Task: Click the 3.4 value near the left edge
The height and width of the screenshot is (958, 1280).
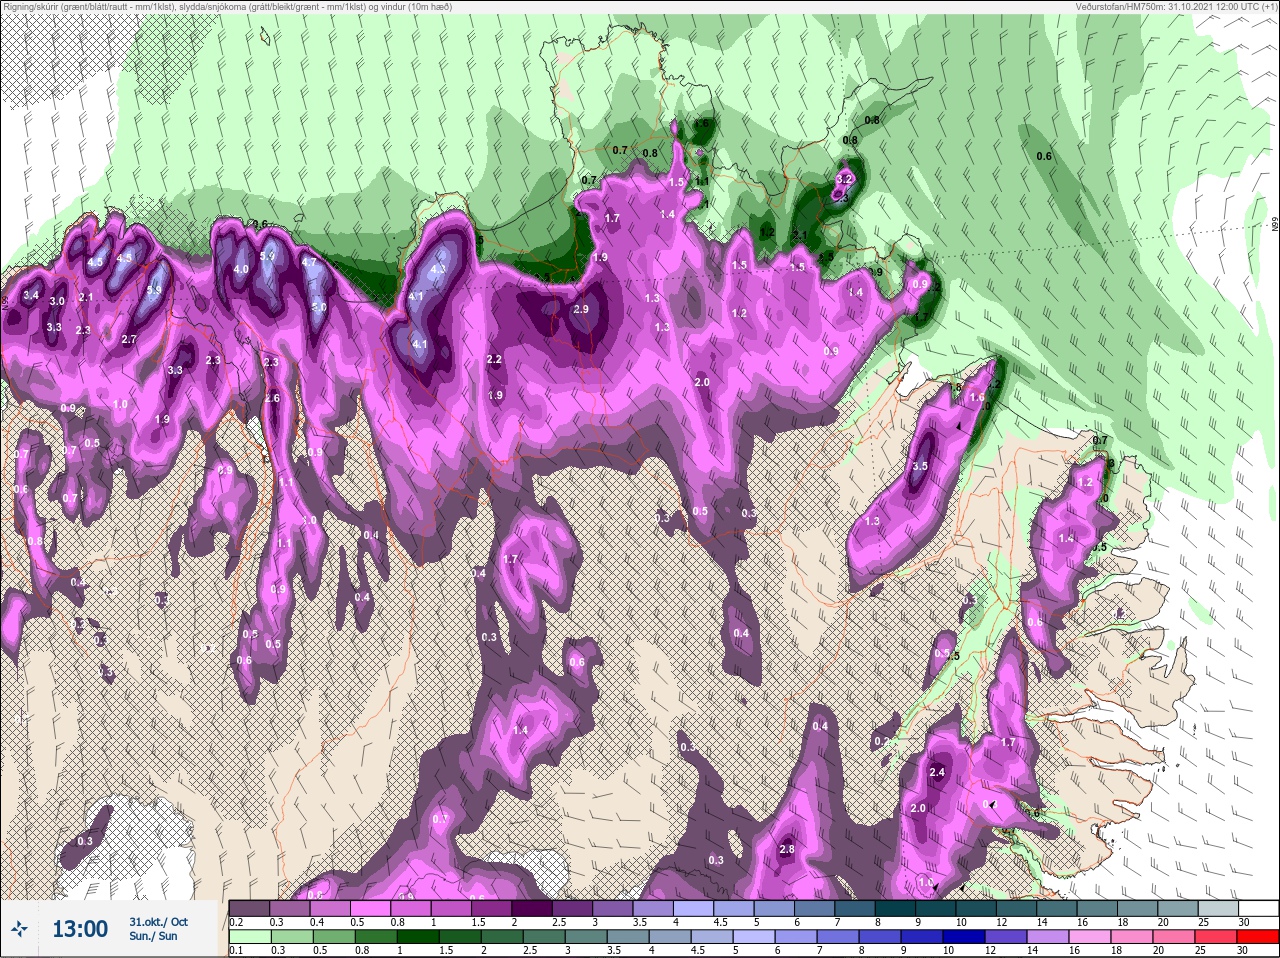Action: pos(31,295)
